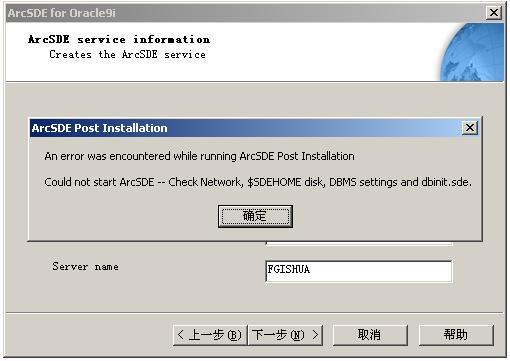Click the globe graphic in the header

click(472, 52)
